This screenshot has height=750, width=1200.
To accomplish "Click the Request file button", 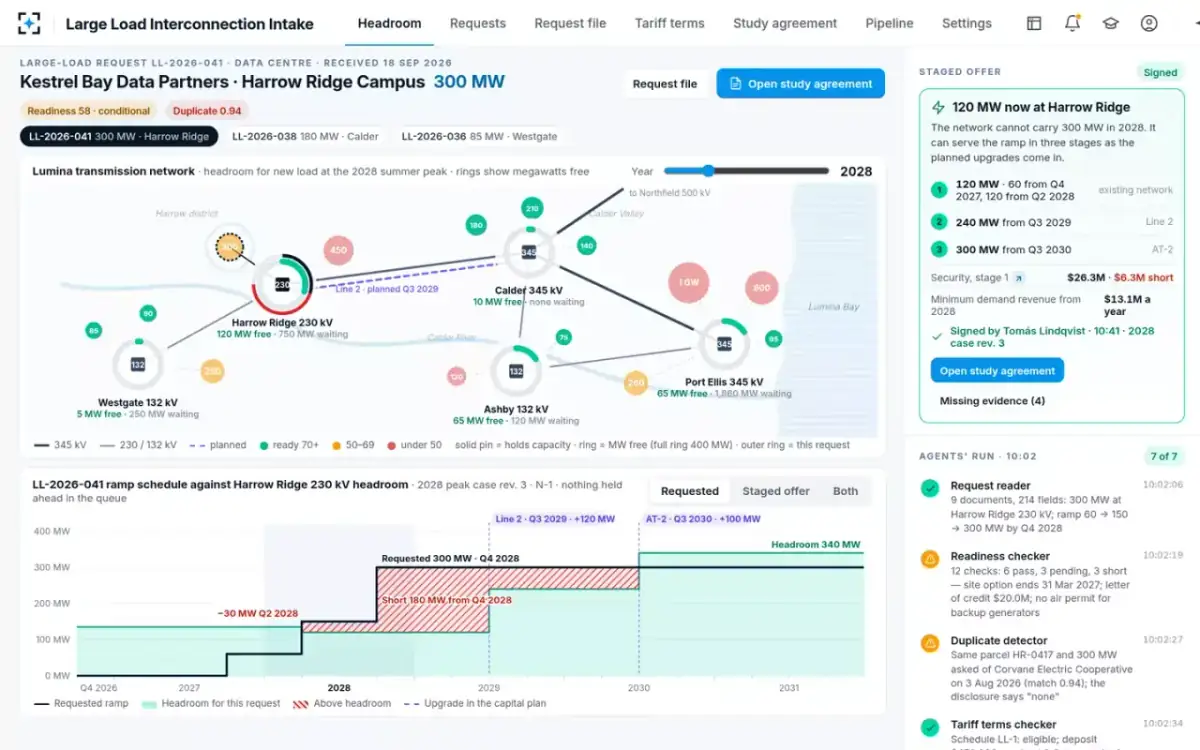I will (x=665, y=84).
